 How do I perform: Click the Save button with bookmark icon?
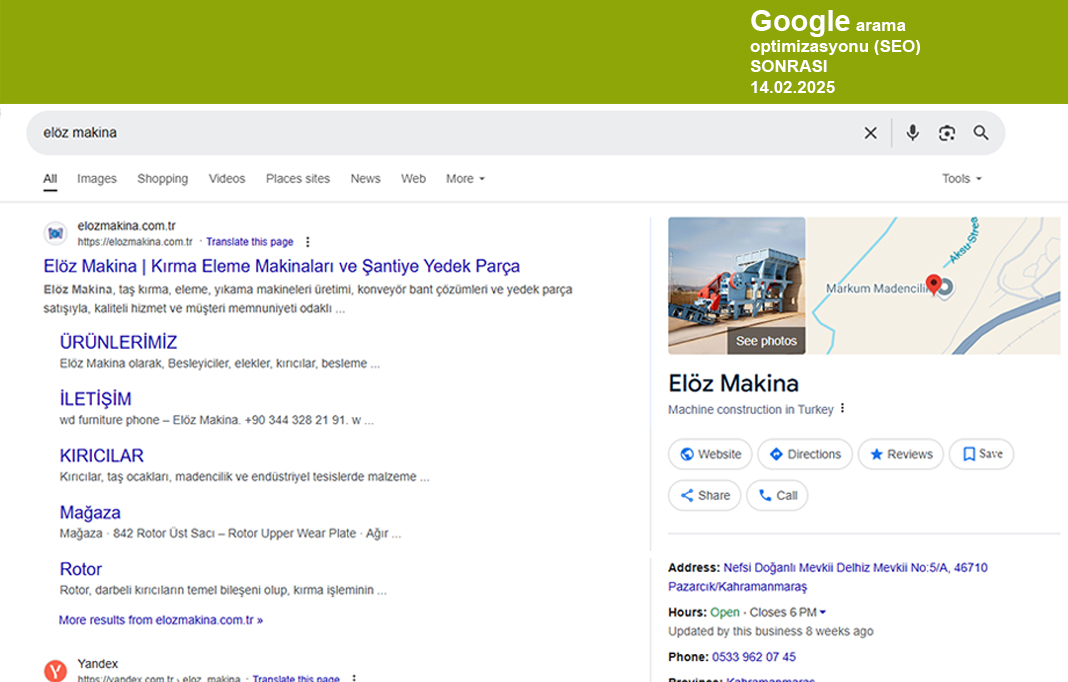981,454
